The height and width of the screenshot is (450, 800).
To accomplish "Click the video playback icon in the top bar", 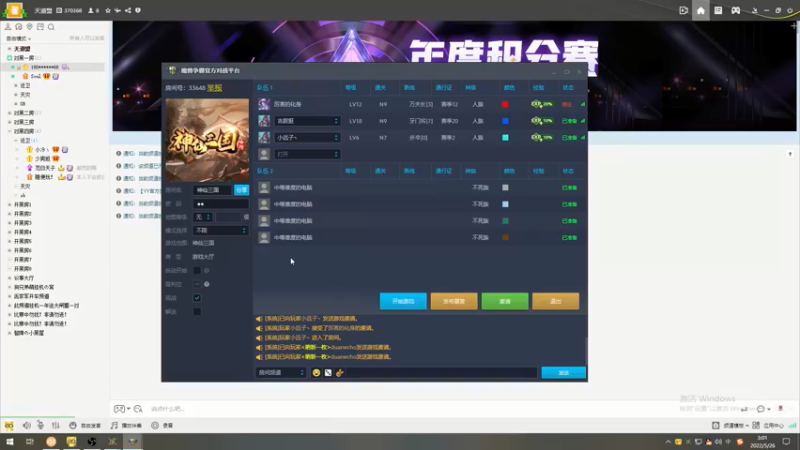I will pos(683,11).
